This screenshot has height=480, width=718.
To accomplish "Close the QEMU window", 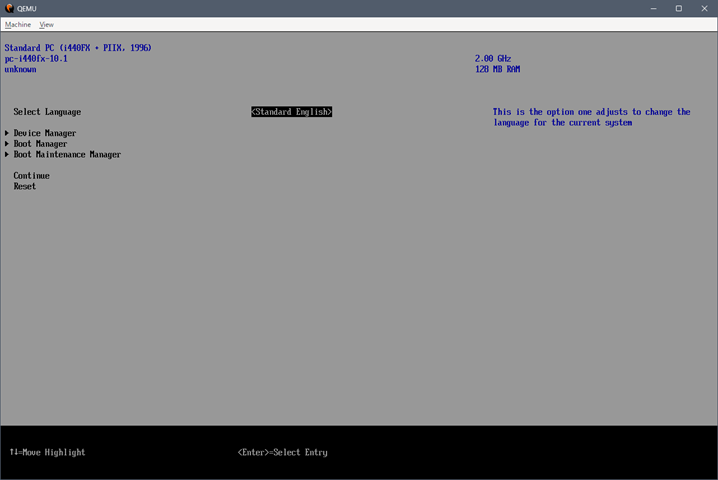I will click(704, 8).
